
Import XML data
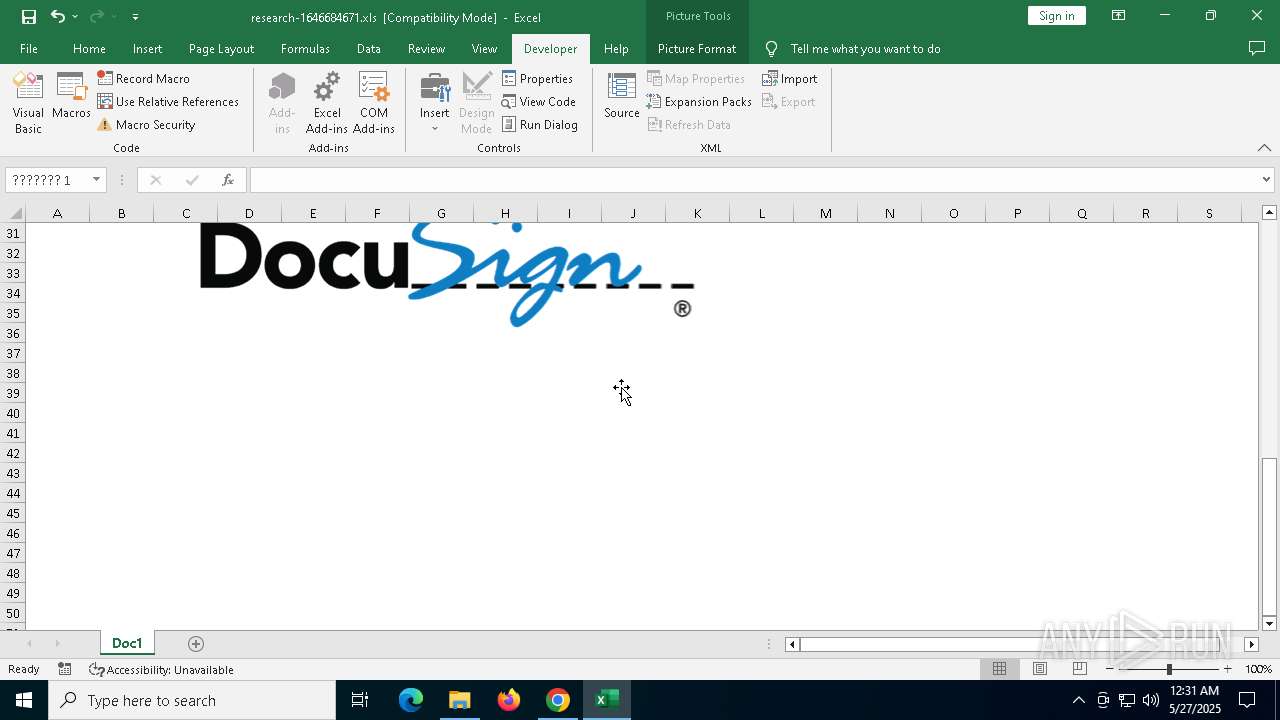pyautogui.click(x=790, y=78)
